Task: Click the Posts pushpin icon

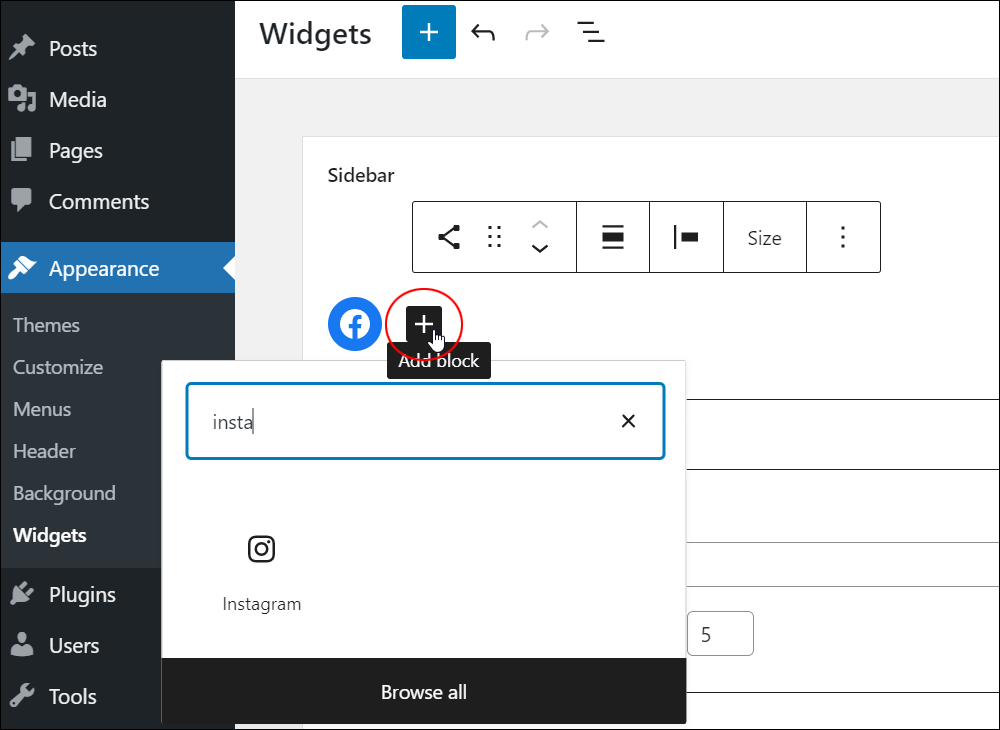Action: (22, 48)
